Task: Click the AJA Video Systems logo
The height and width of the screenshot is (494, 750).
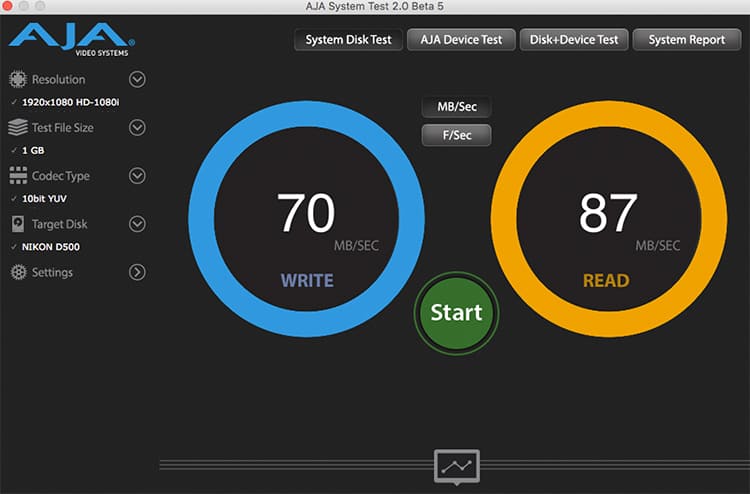Action: pos(70,40)
